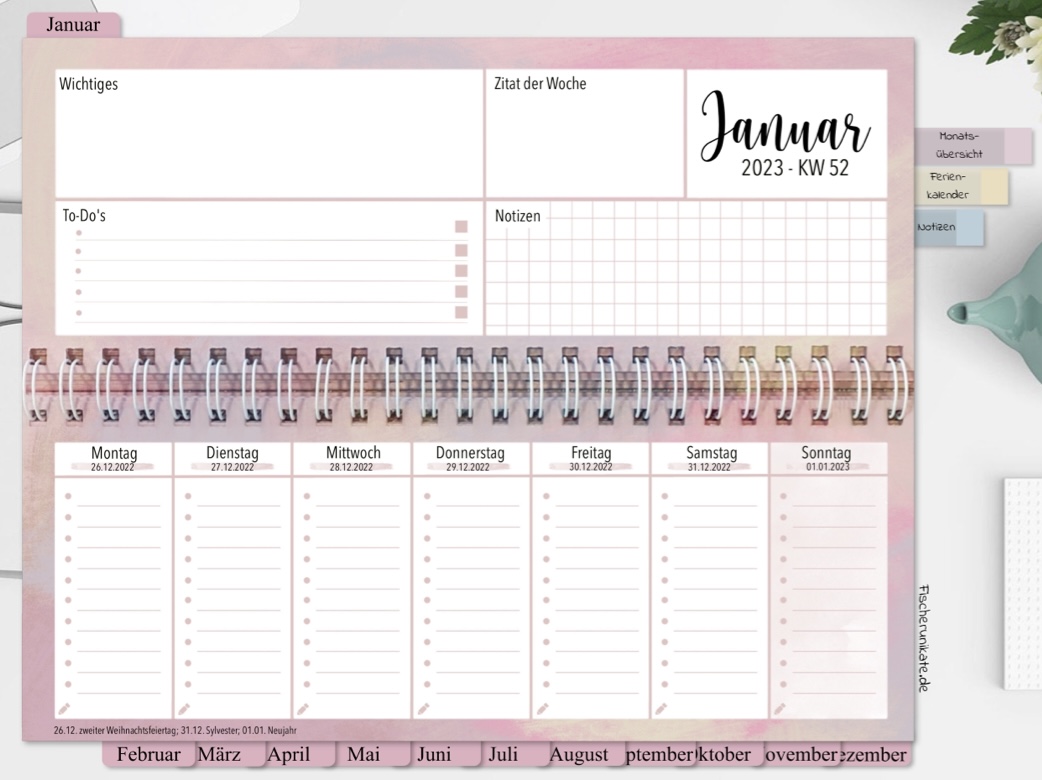Image resolution: width=1042 pixels, height=780 pixels.
Task: Click the fischerunikate.de link
Action: click(924, 637)
